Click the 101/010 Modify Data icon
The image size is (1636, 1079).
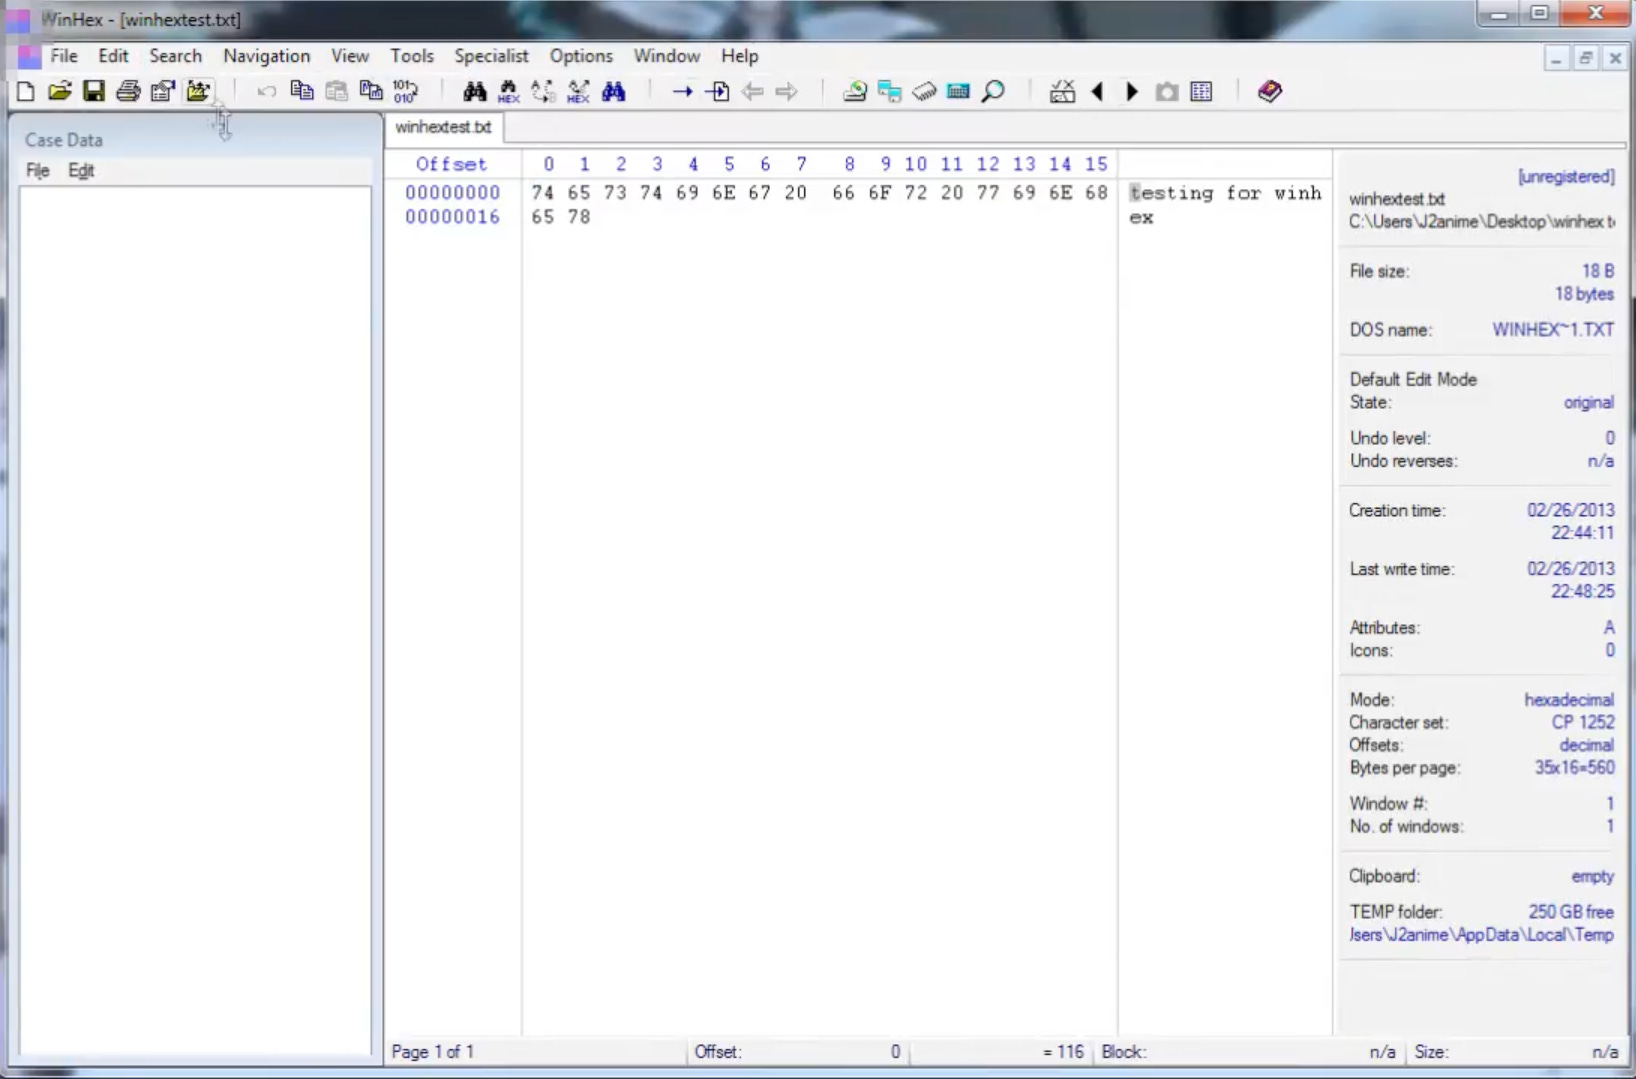(x=405, y=92)
